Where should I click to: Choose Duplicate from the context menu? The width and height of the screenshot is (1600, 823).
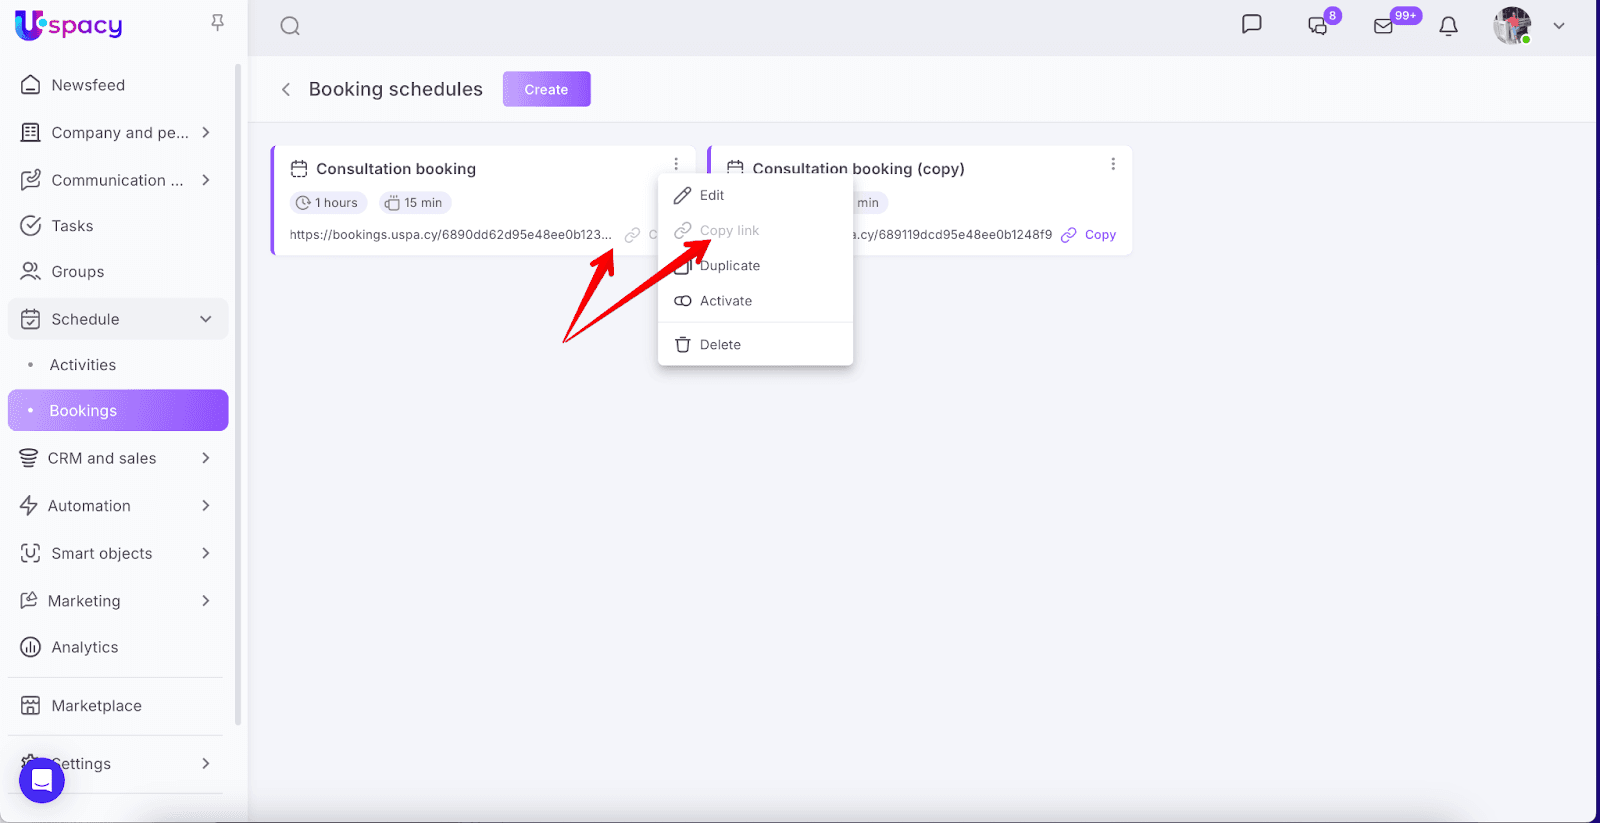coord(729,266)
